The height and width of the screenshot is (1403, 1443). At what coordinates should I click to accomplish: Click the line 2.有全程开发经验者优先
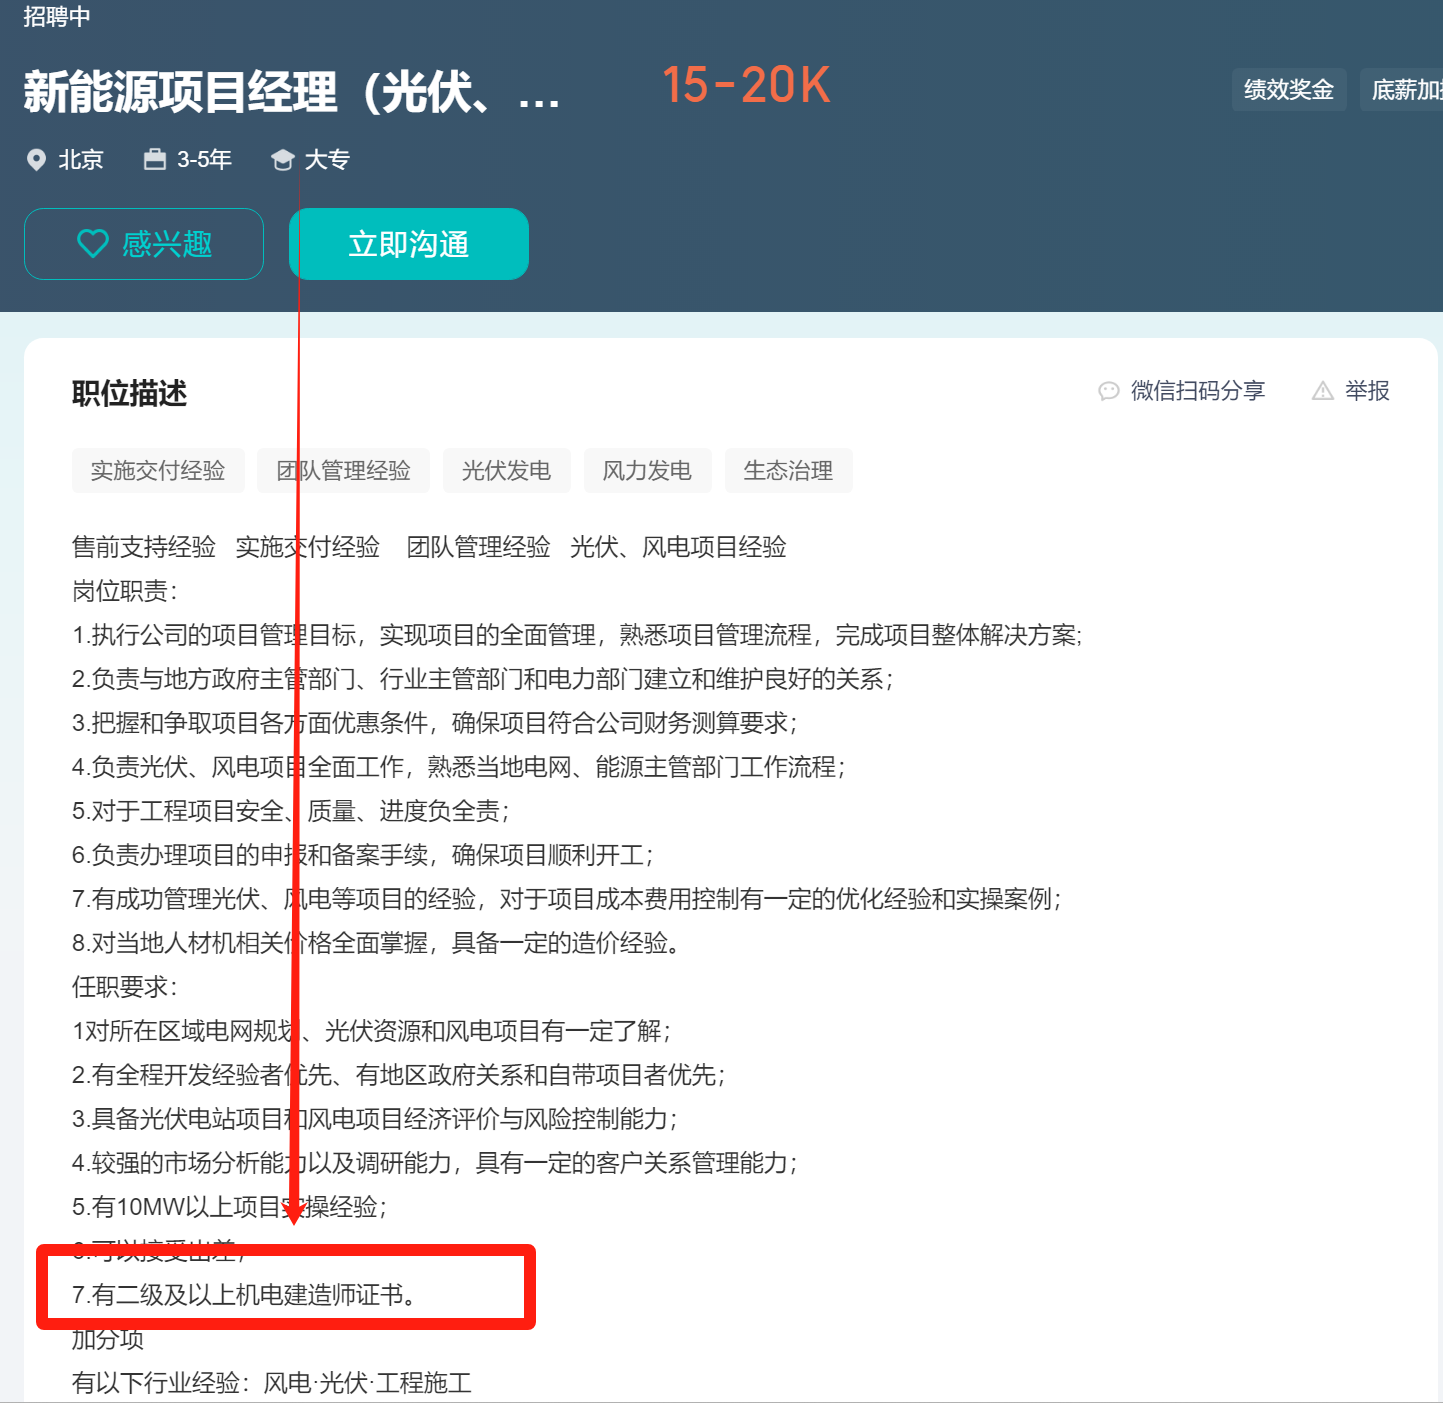click(x=398, y=1075)
